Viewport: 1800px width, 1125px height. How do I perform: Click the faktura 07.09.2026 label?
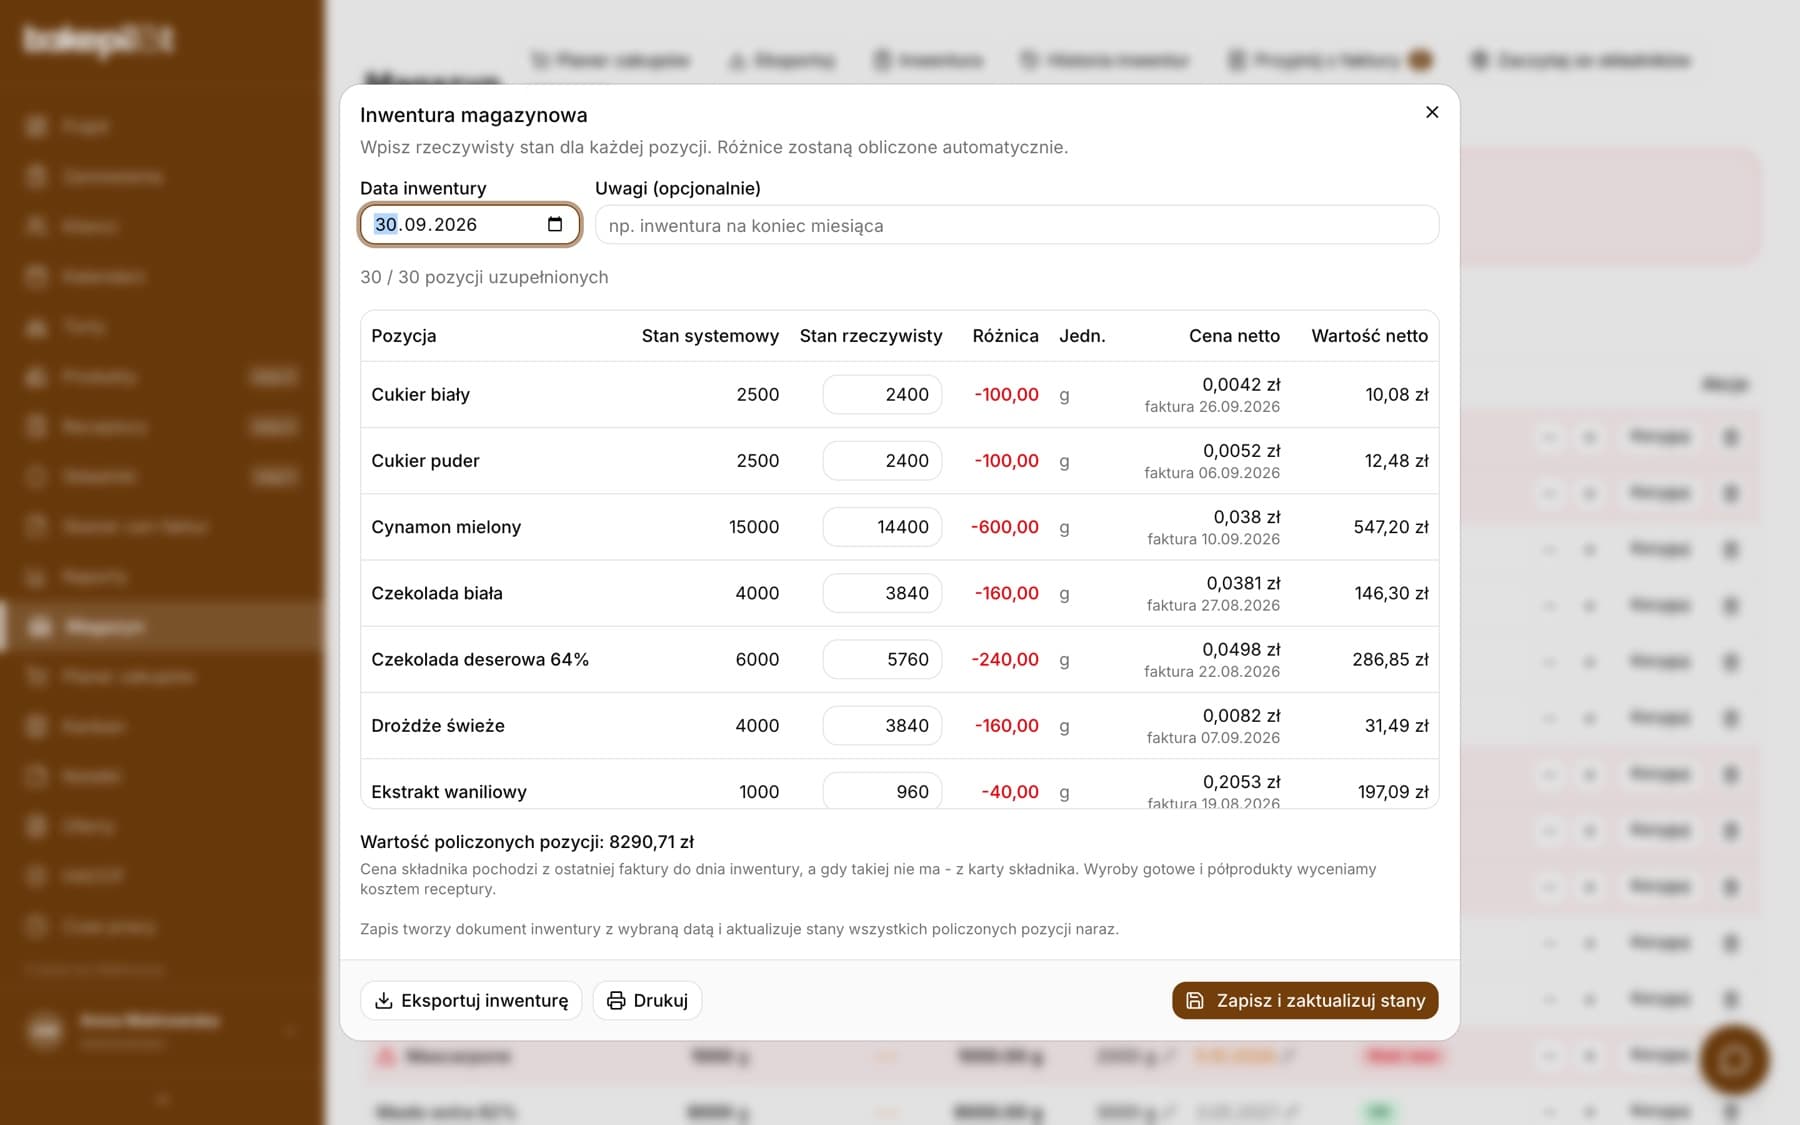click(x=1213, y=738)
